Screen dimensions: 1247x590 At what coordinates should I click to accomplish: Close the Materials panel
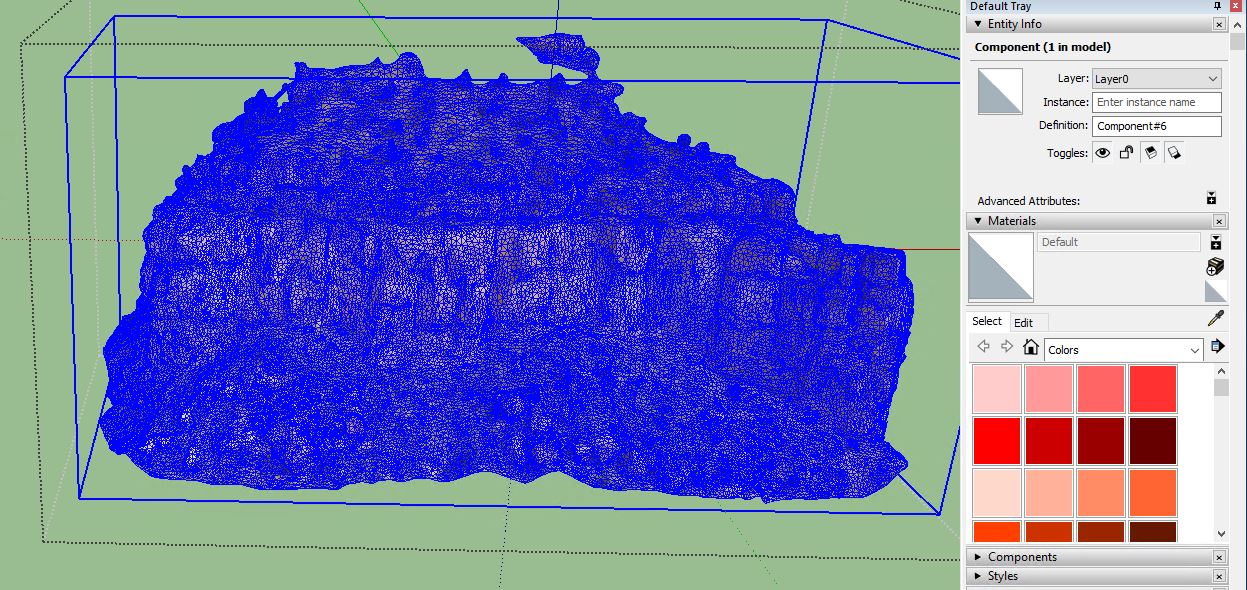(x=1219, y=221)
